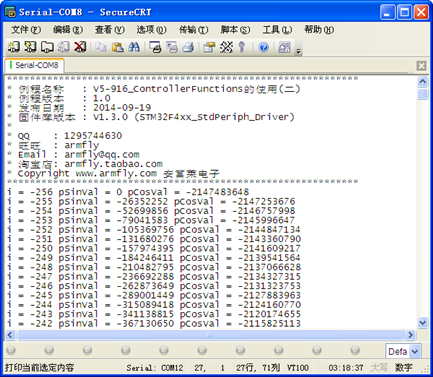This screenshot has height=377, width=433.
Task: Click the Disconnect red X icon
Action: pos(80,47)
